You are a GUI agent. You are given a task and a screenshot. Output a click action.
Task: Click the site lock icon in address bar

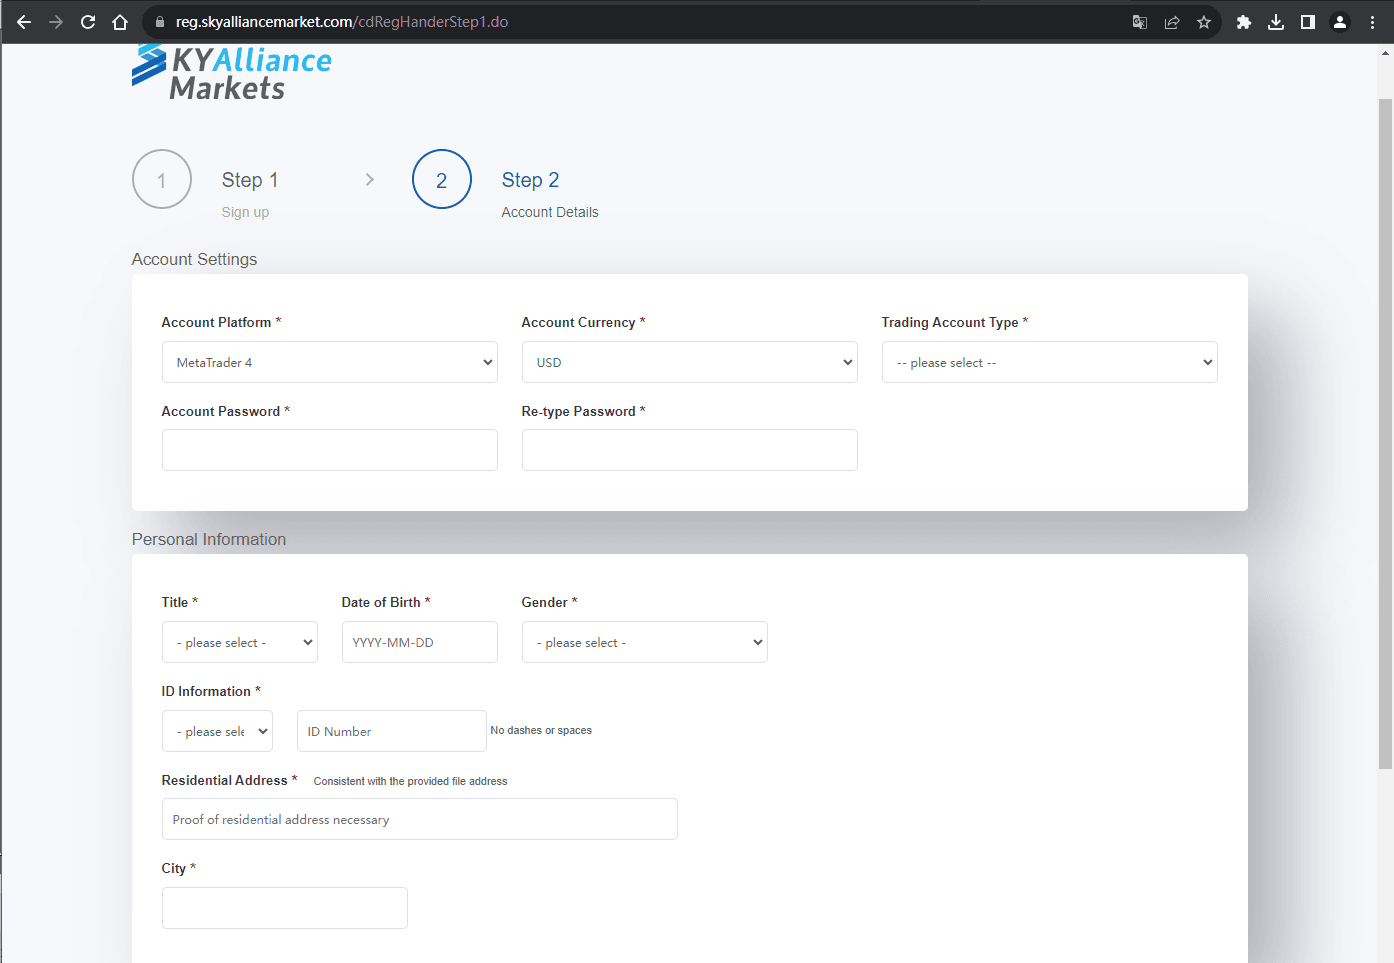tap(159, 22)
